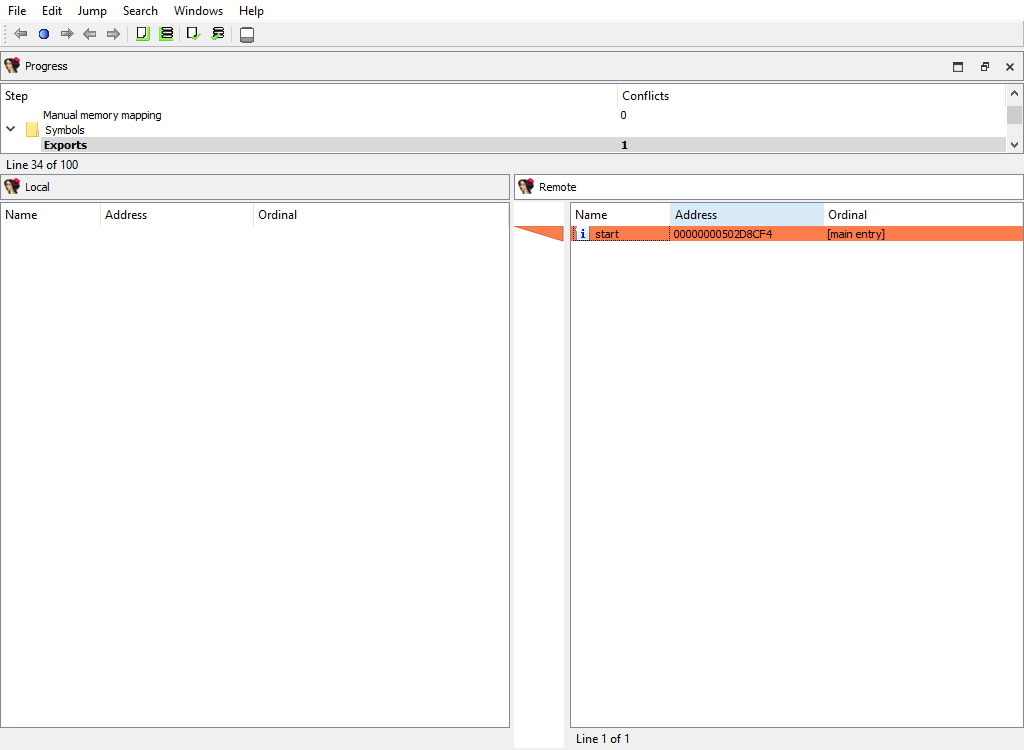
Task: Float the Progress panel
Action: pos(984,67)
